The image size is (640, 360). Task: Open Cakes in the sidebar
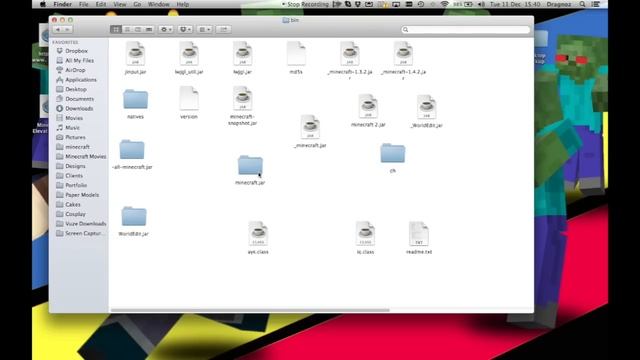73,204
